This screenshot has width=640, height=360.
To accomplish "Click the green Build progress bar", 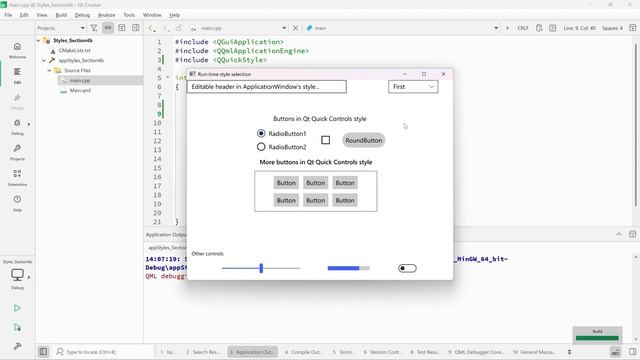I will [597, 338].
